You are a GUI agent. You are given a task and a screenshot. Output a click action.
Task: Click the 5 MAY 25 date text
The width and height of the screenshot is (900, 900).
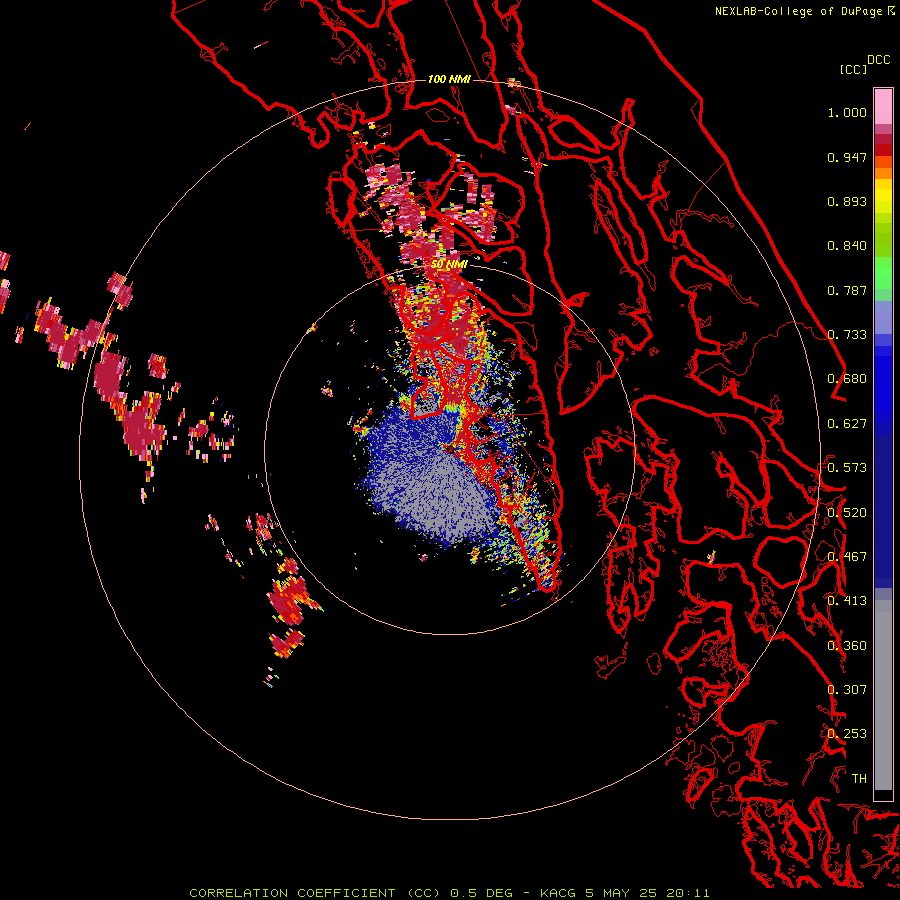pos(620,893)
